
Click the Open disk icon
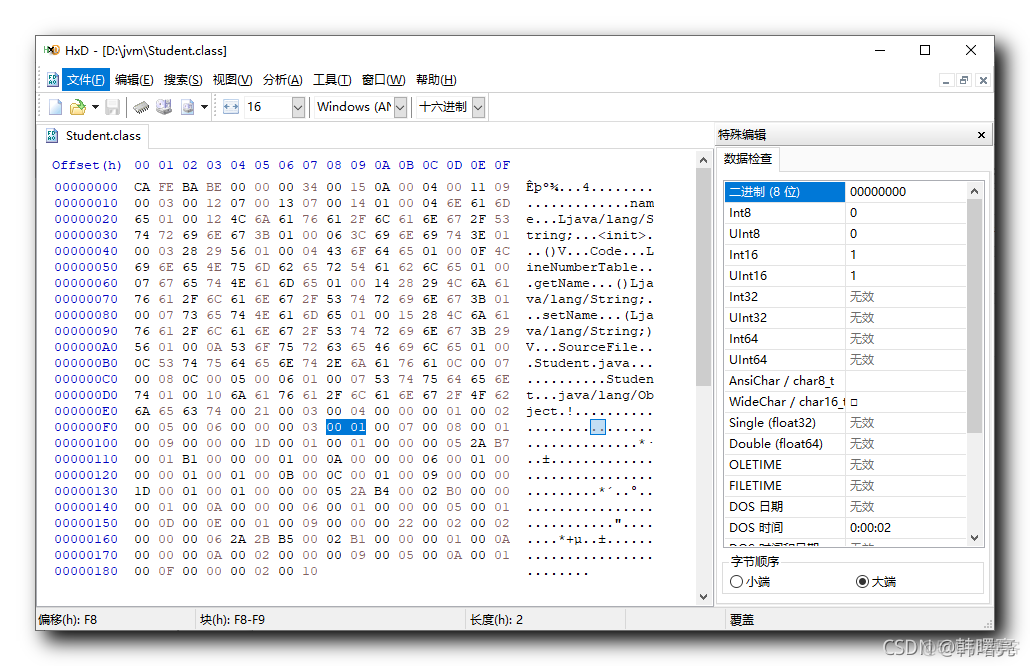164,107
